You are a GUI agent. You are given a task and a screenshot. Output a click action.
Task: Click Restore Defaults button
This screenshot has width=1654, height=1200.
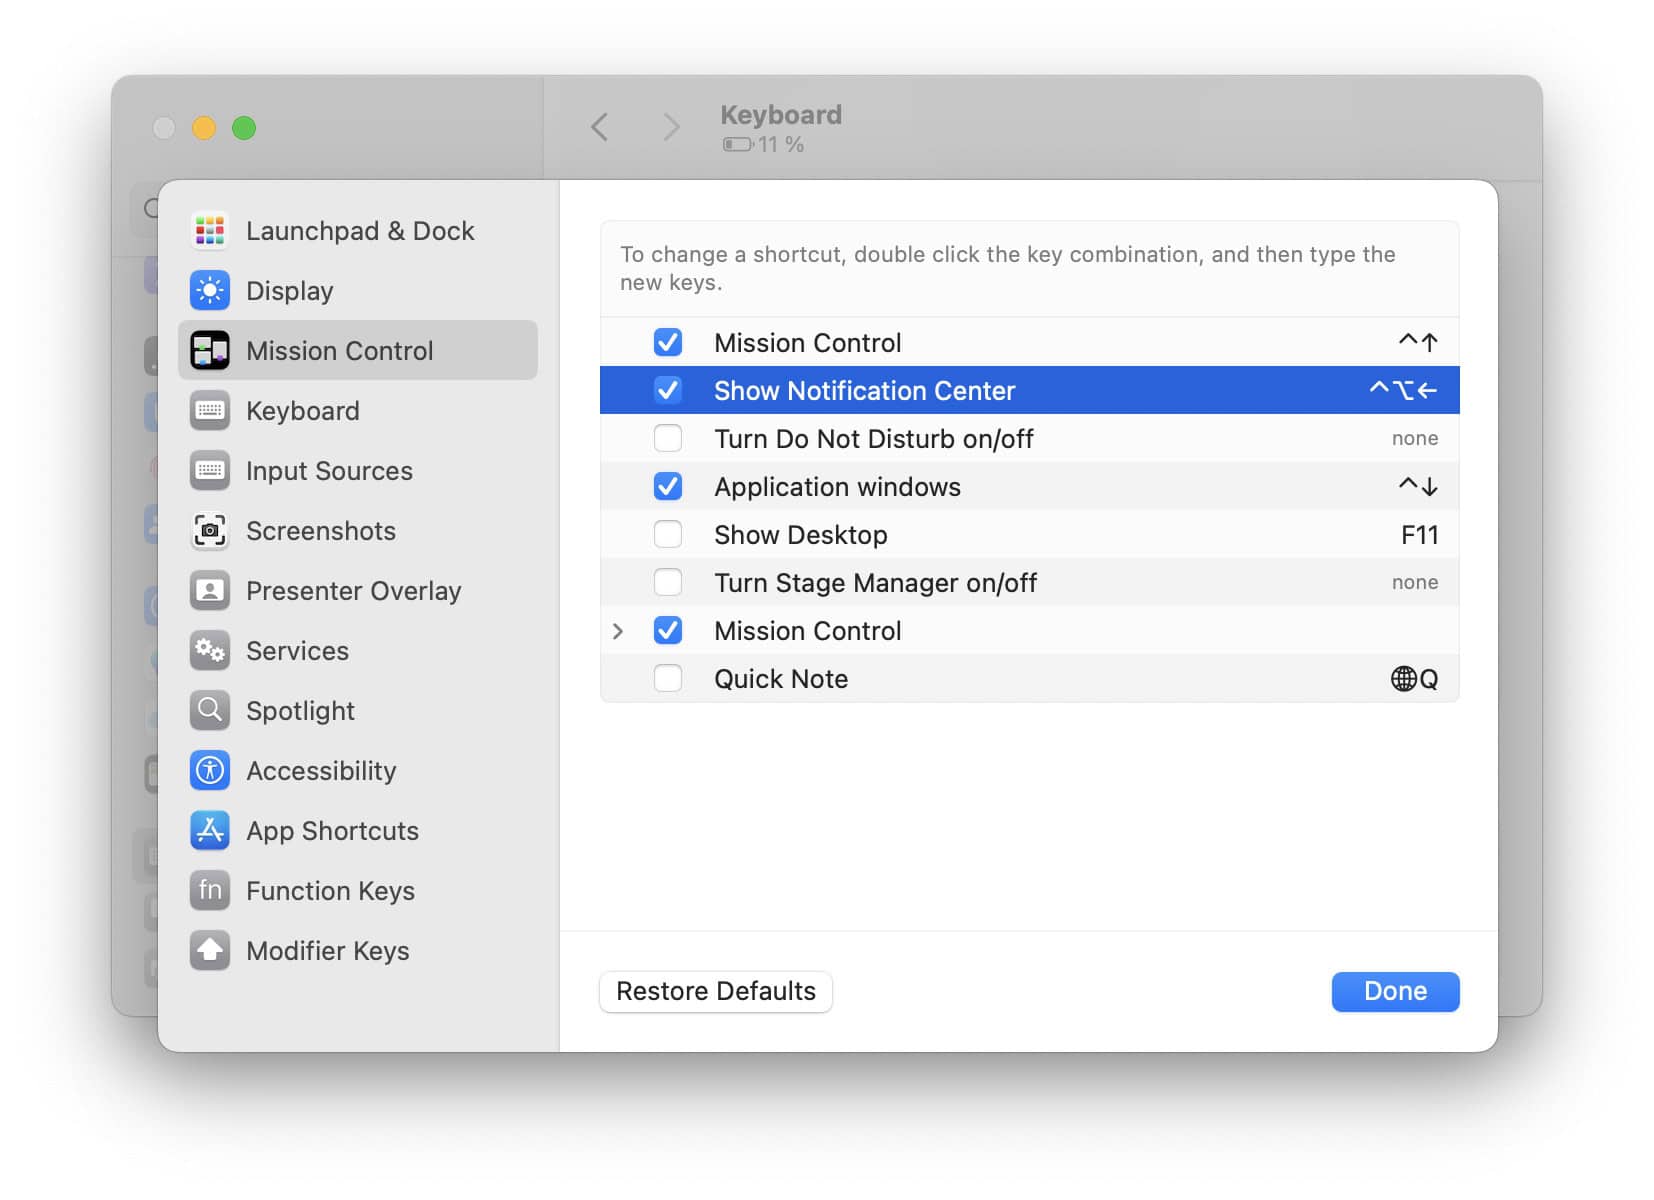coord(716,992)
